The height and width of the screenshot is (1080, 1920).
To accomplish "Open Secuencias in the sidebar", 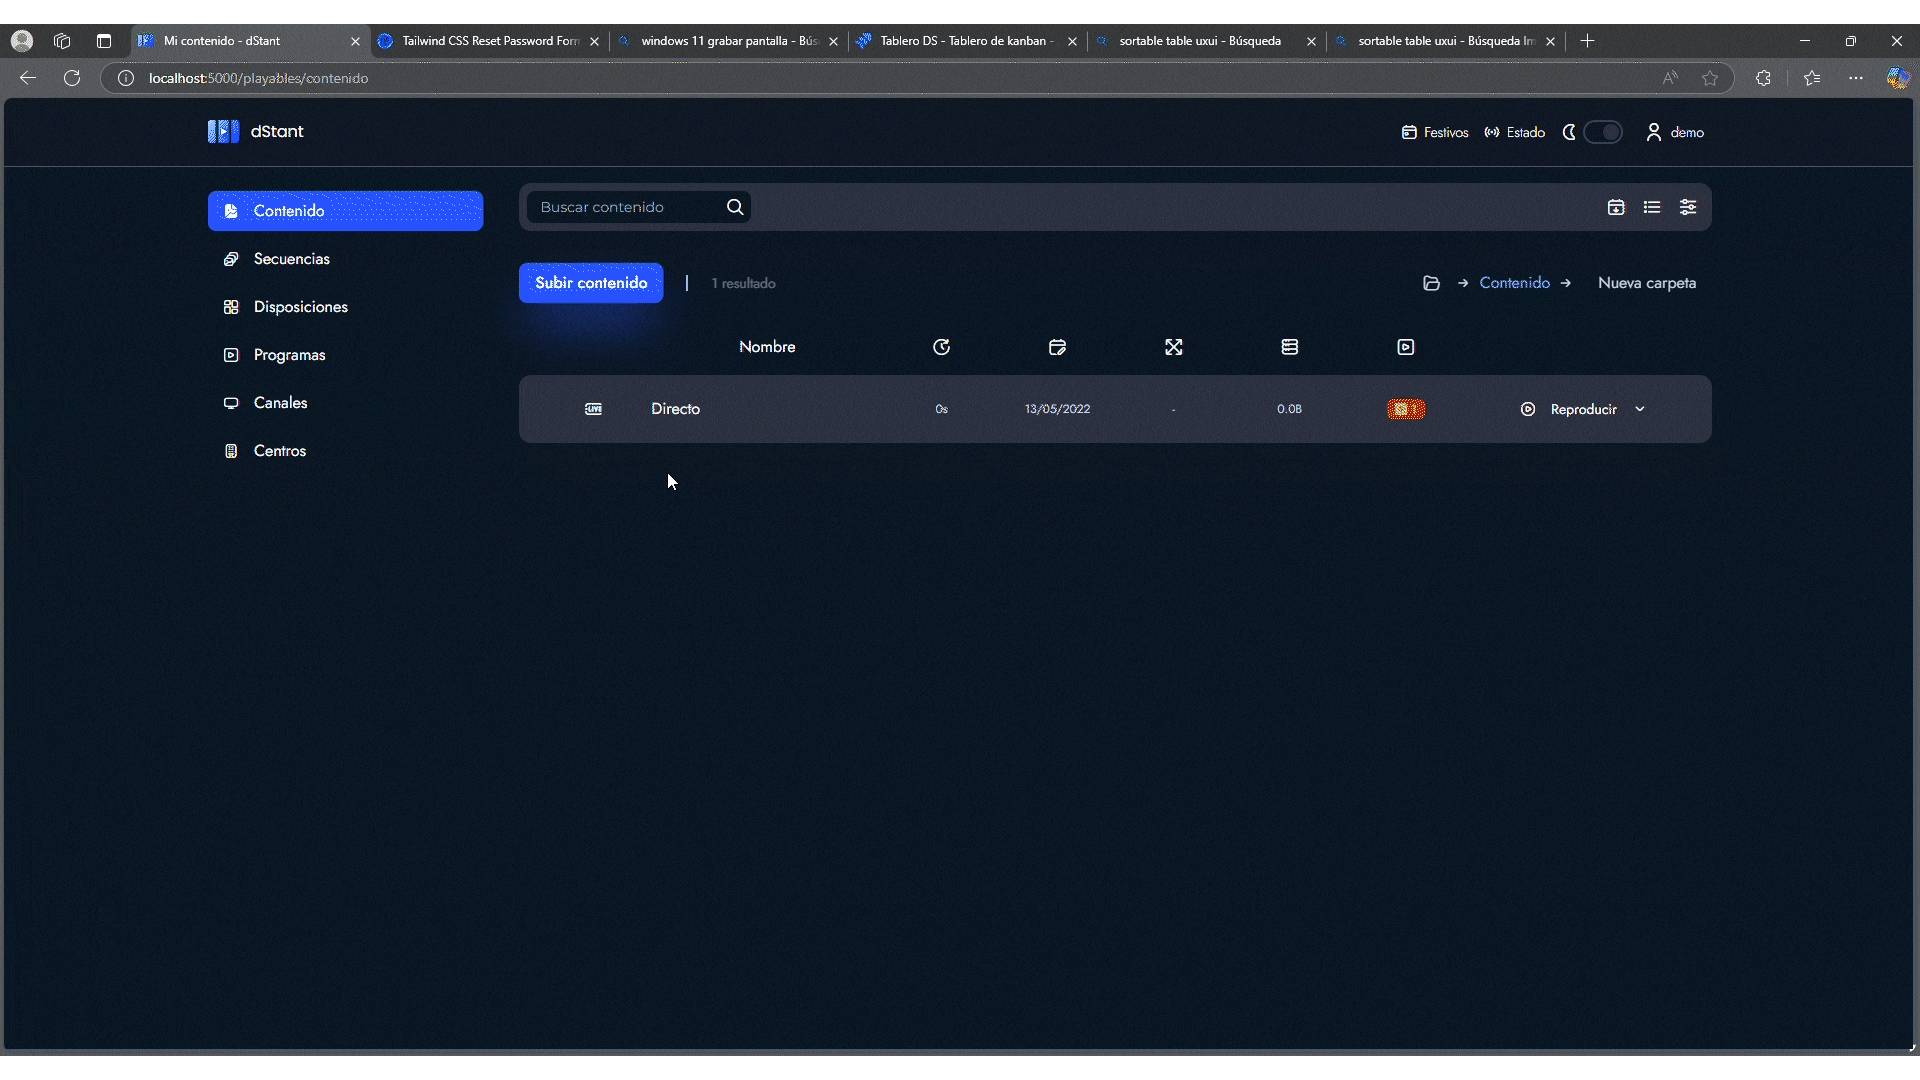I will pos(291,259).
